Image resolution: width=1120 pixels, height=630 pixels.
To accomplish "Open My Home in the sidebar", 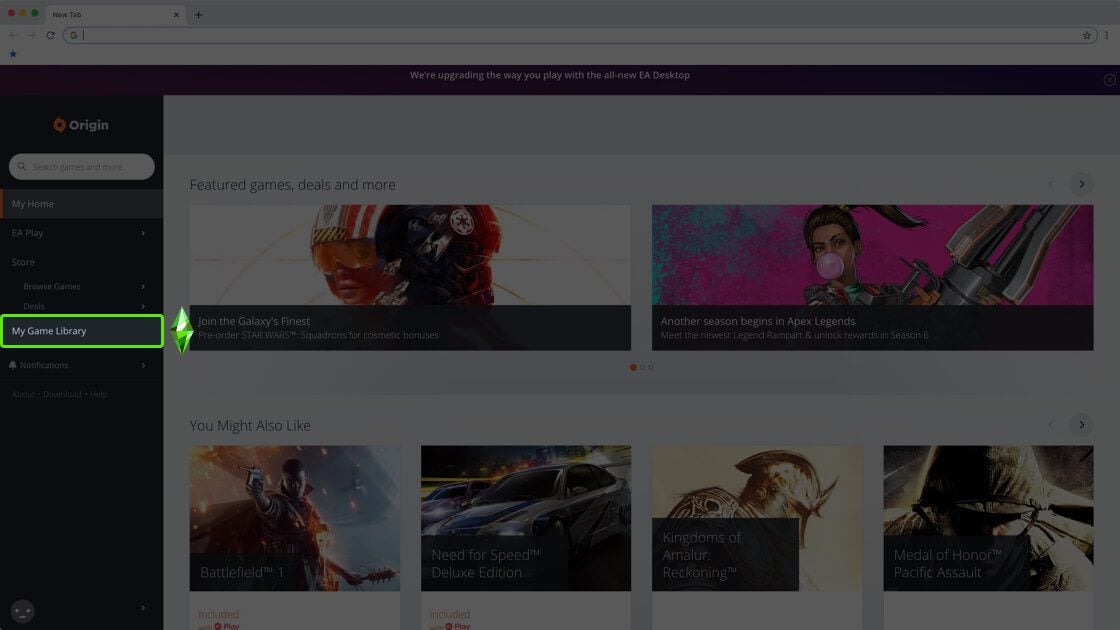I will (x=82, y=204).
